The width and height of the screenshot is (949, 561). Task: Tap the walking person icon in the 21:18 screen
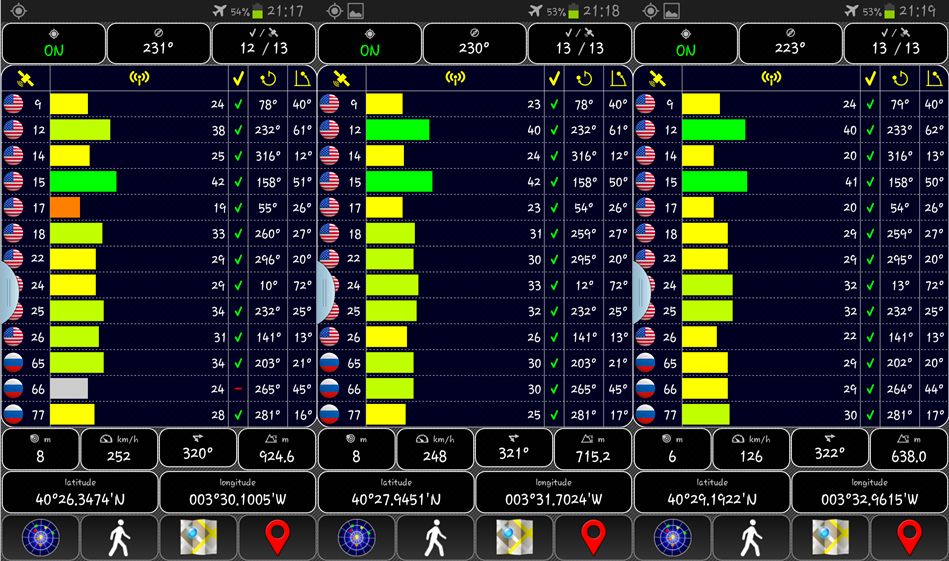tap(435, 538)
